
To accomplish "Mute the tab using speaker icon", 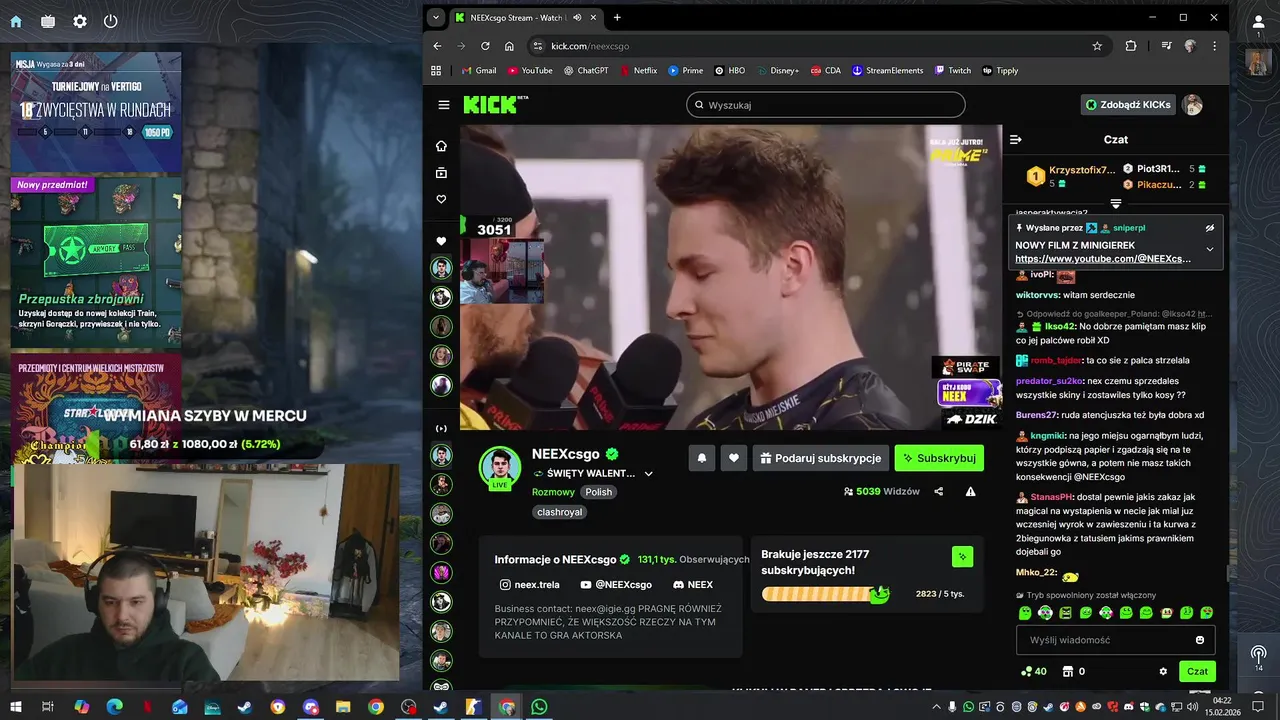I will tap(577, 17).
